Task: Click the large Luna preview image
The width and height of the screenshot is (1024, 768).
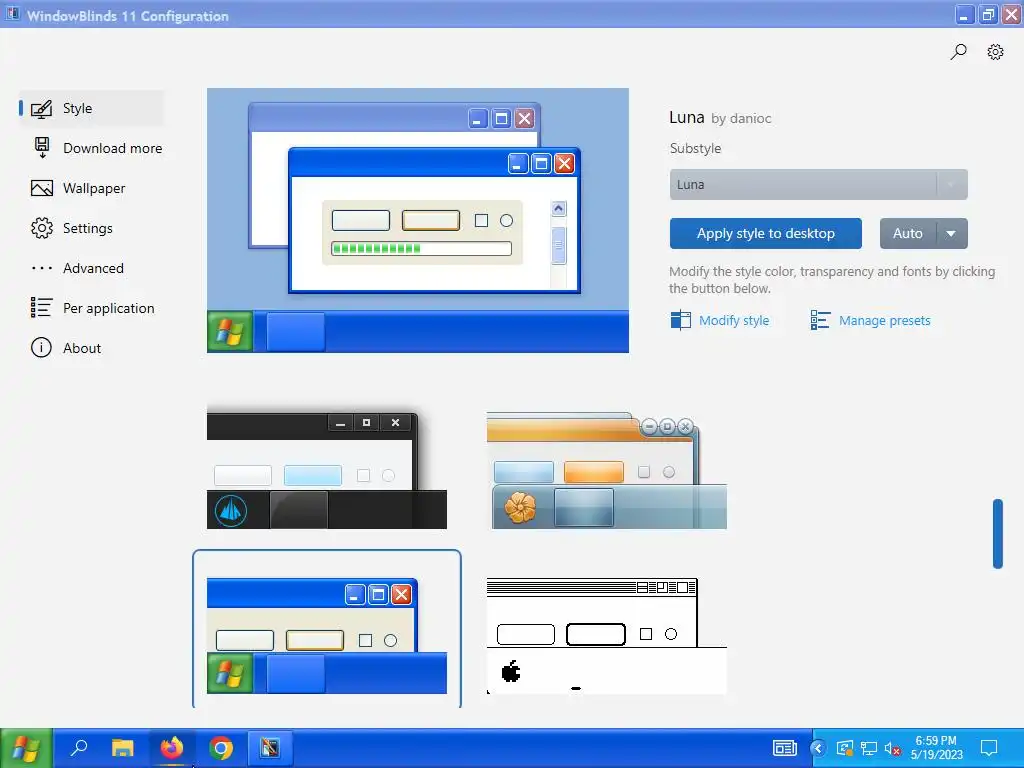Action: (418, 221)
